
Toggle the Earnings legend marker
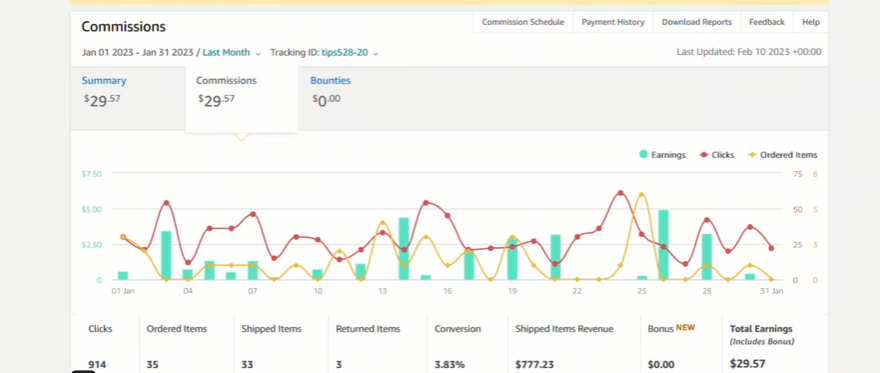pos(643,155)
